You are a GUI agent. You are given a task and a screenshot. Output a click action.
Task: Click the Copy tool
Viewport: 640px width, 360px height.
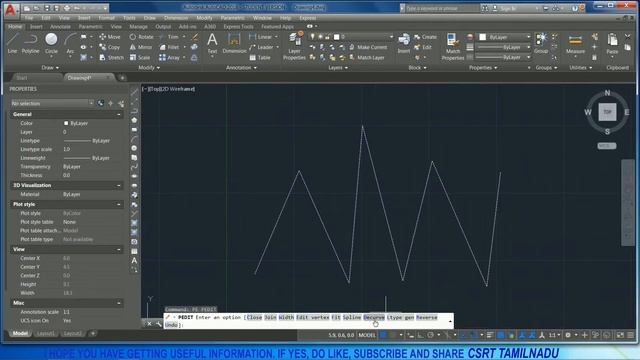pos(110,47)
